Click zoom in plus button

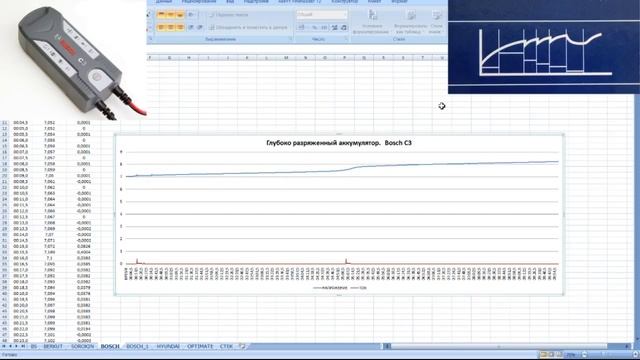tap(635, 355)
